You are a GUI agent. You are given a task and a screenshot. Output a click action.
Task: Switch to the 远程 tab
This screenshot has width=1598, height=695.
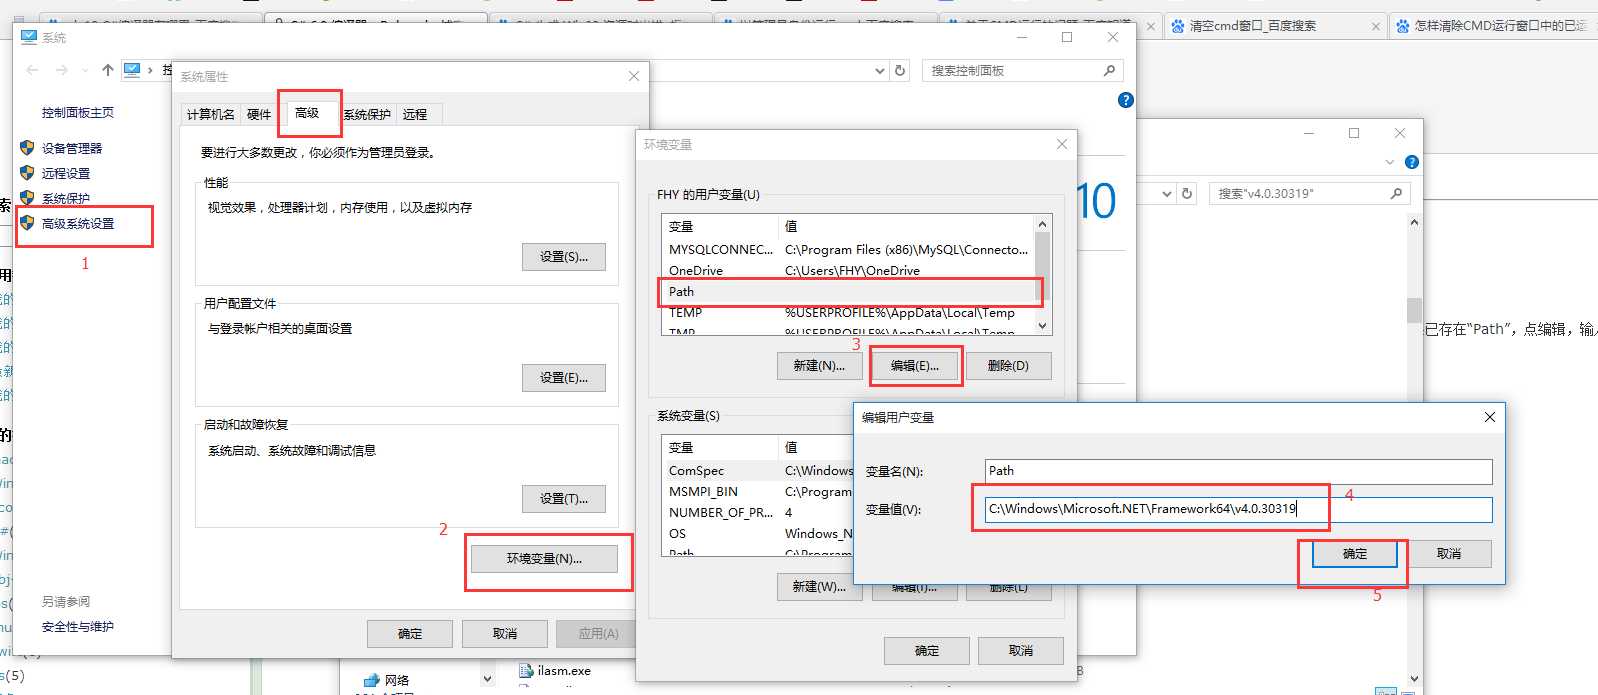tap(415, 115)
